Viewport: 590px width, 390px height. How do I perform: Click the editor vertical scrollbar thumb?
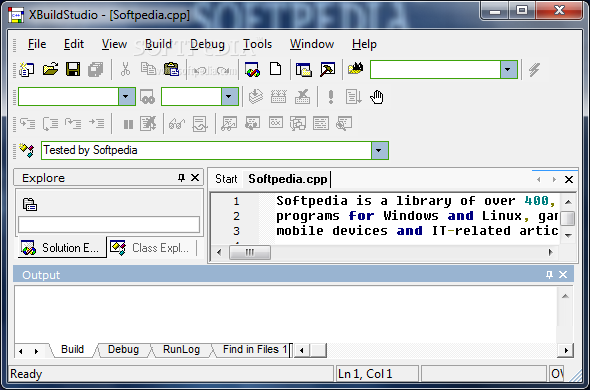568,218
